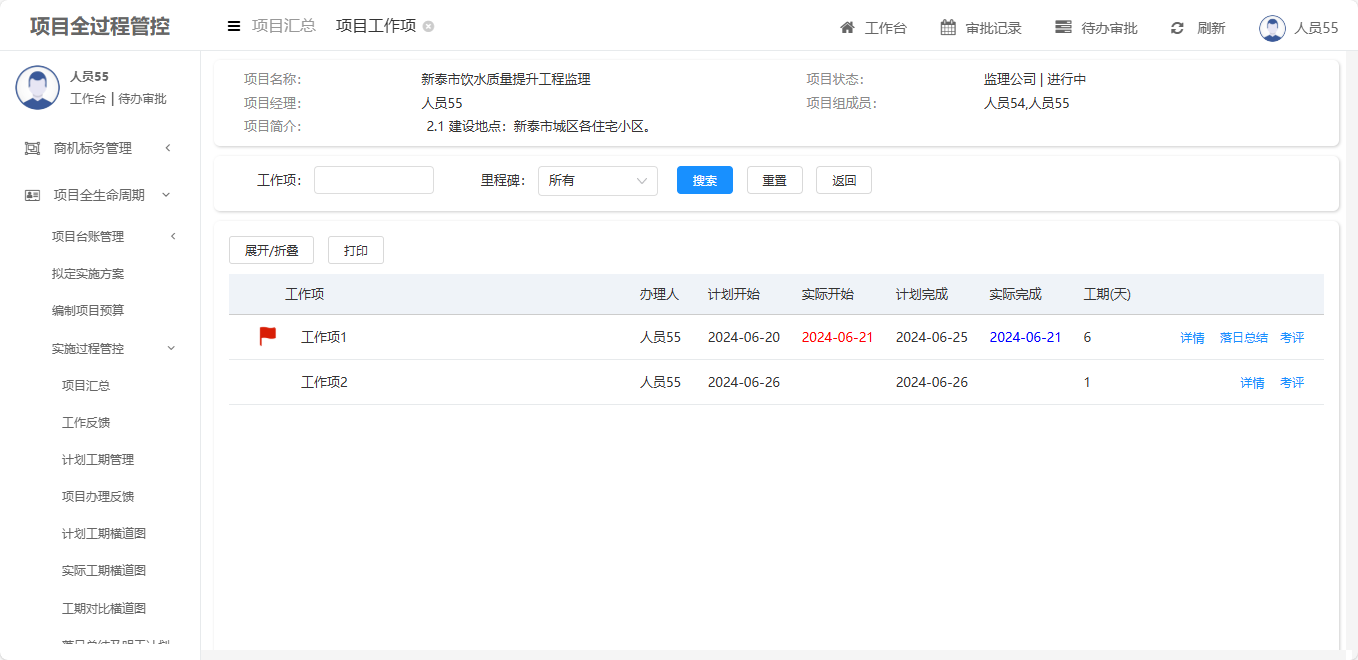Viewport: 1358px width, 660px height.
Task: Open 计划工期管理 in sidebar
Action: tap(98, 460)
